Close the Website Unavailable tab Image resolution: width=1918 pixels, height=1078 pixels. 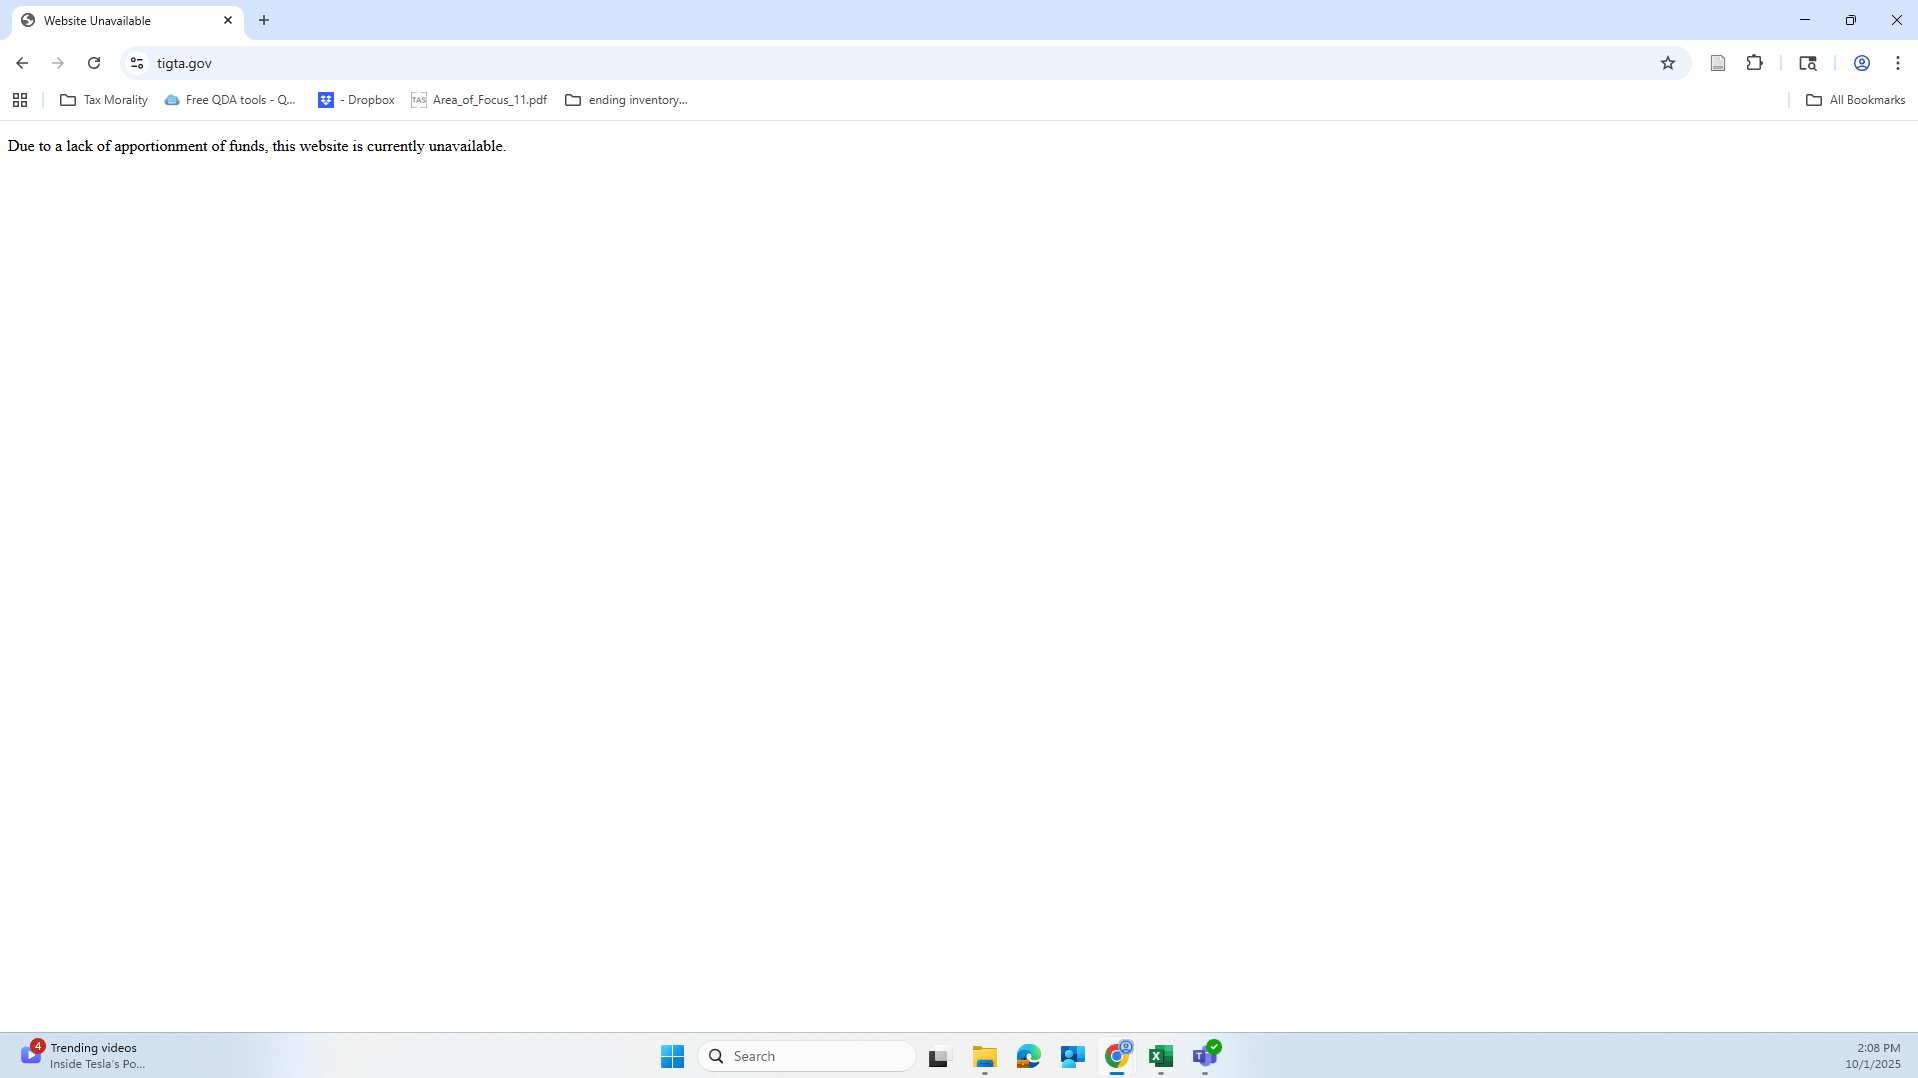coord(228,20)
